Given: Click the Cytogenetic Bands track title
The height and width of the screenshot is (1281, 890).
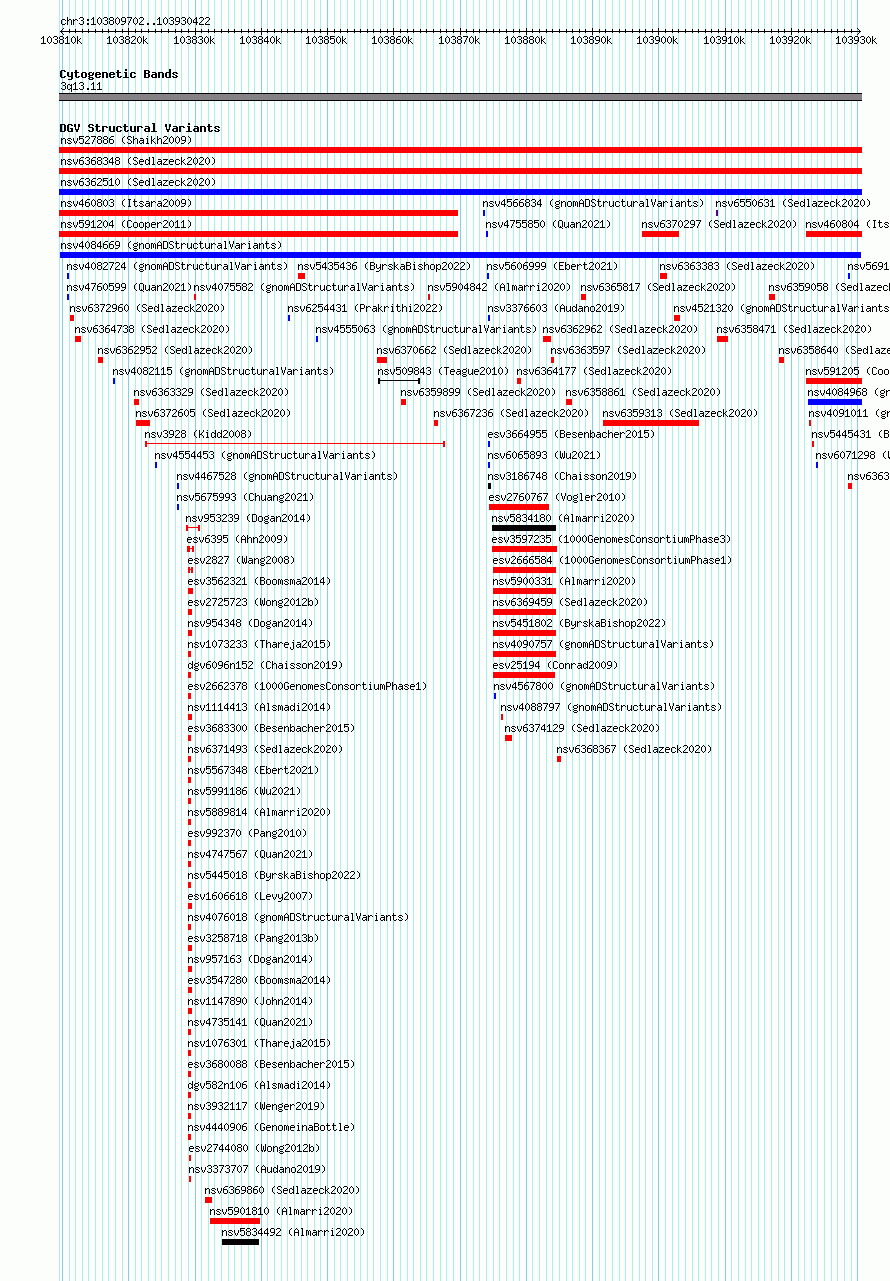Looking at the screenshot, I should click(119, 74).
